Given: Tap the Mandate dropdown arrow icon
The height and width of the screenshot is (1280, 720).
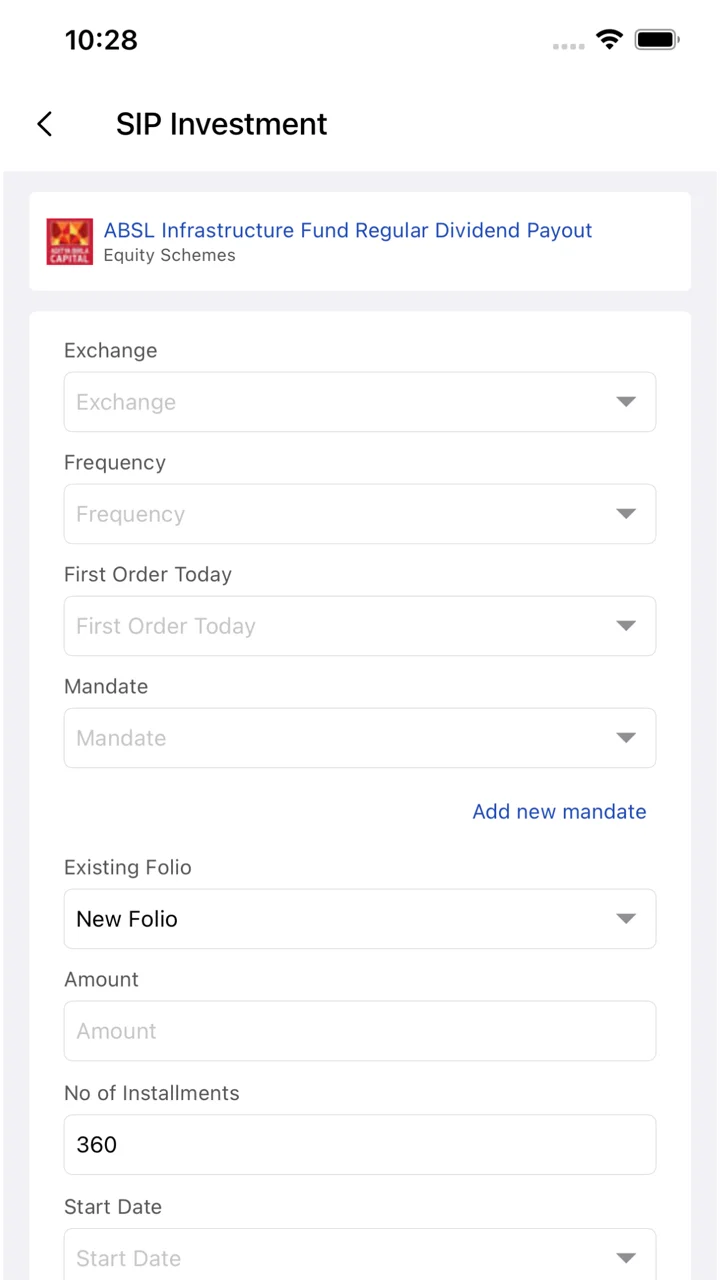Looking at the screenshot, I should 626,738.
